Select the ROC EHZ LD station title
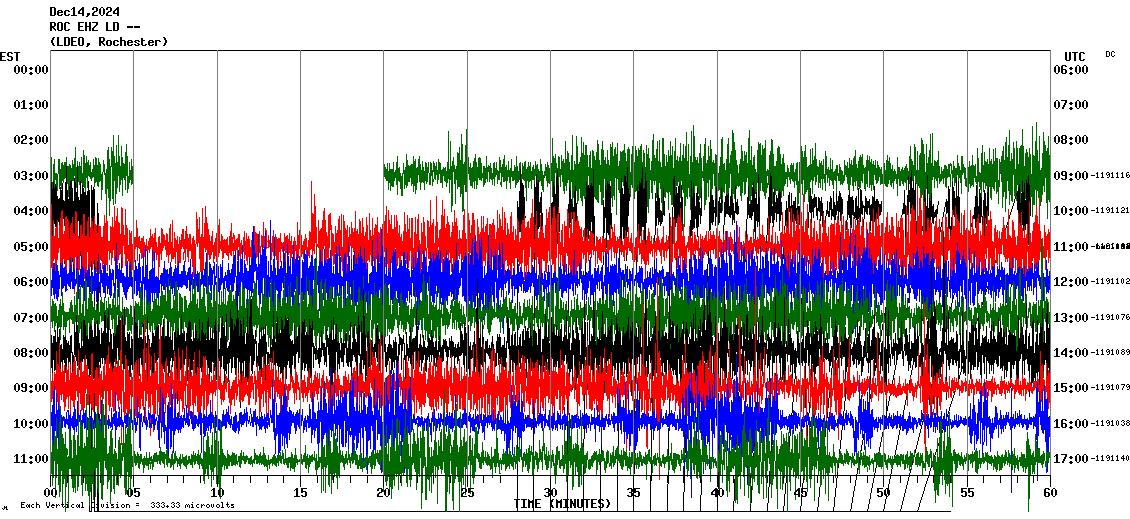The height and width of the screenshot is (519, 1130). [x=97, y=27]
